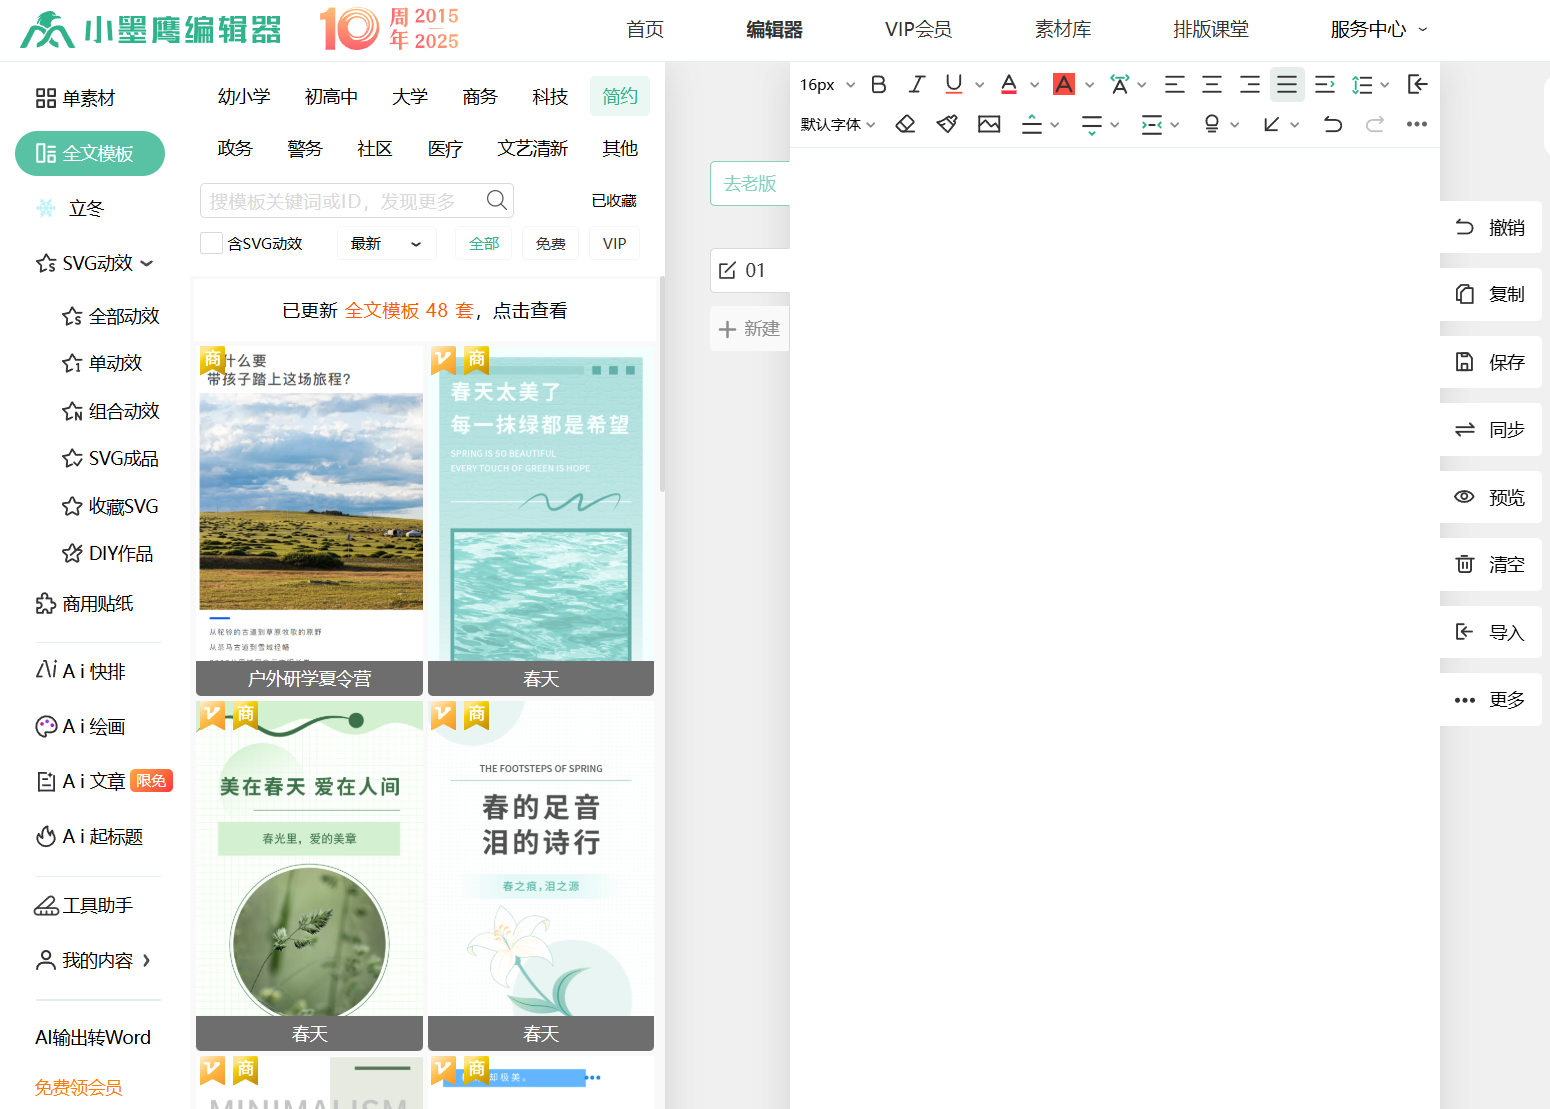1550x1109 pixels.
Task: Activate the format painter brush
Action: click(947, 124)
